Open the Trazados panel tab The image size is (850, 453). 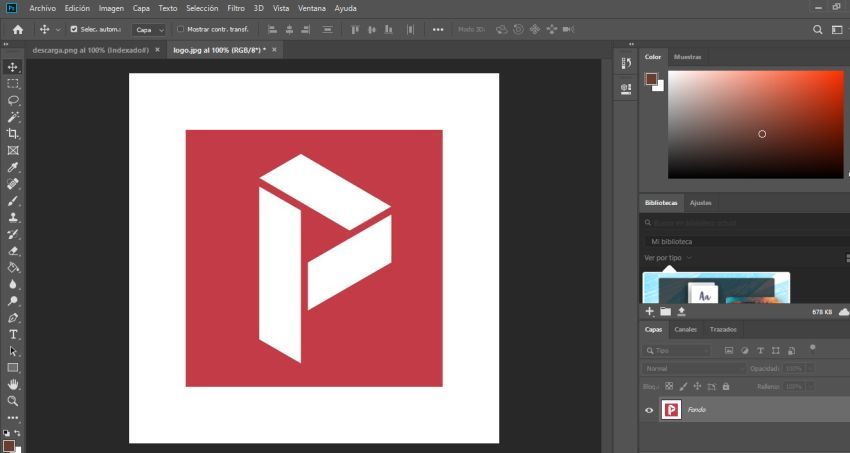pos(723,329)
